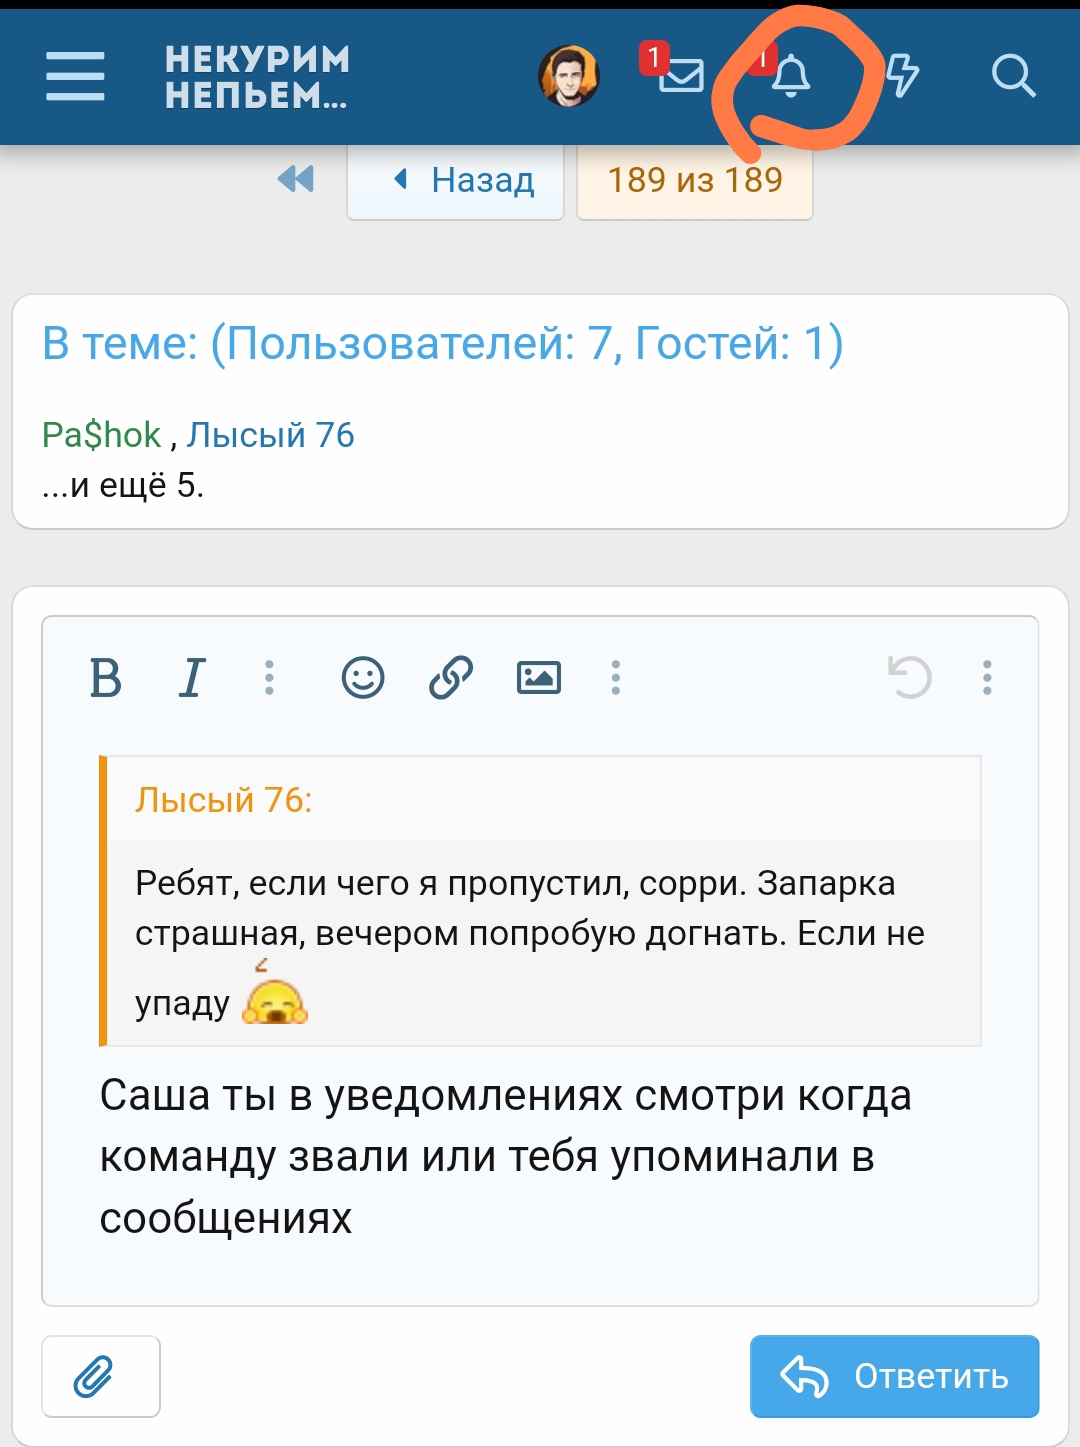Open profile of user Лысый 76
The height and width of the screenshot is (1447, 1080).
click(269, 434)
